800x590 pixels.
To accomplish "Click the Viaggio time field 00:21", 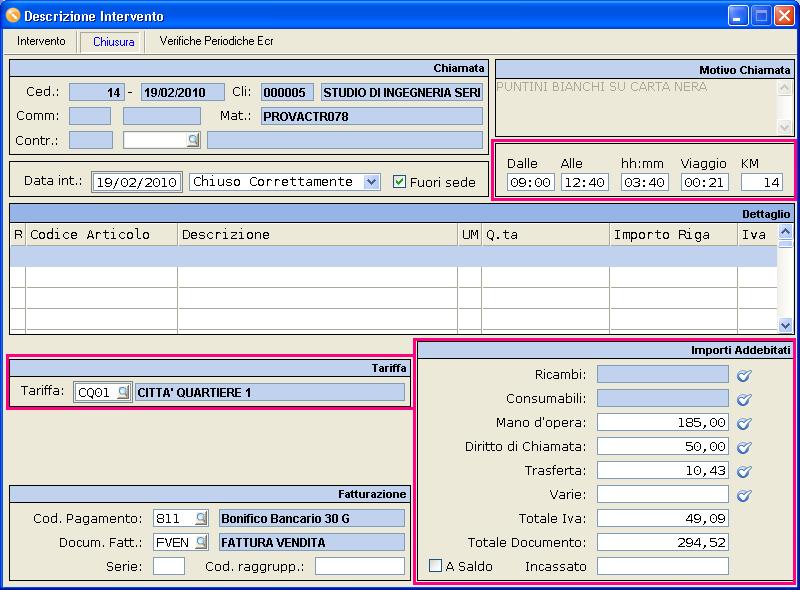I will click(x=705, y=182).
